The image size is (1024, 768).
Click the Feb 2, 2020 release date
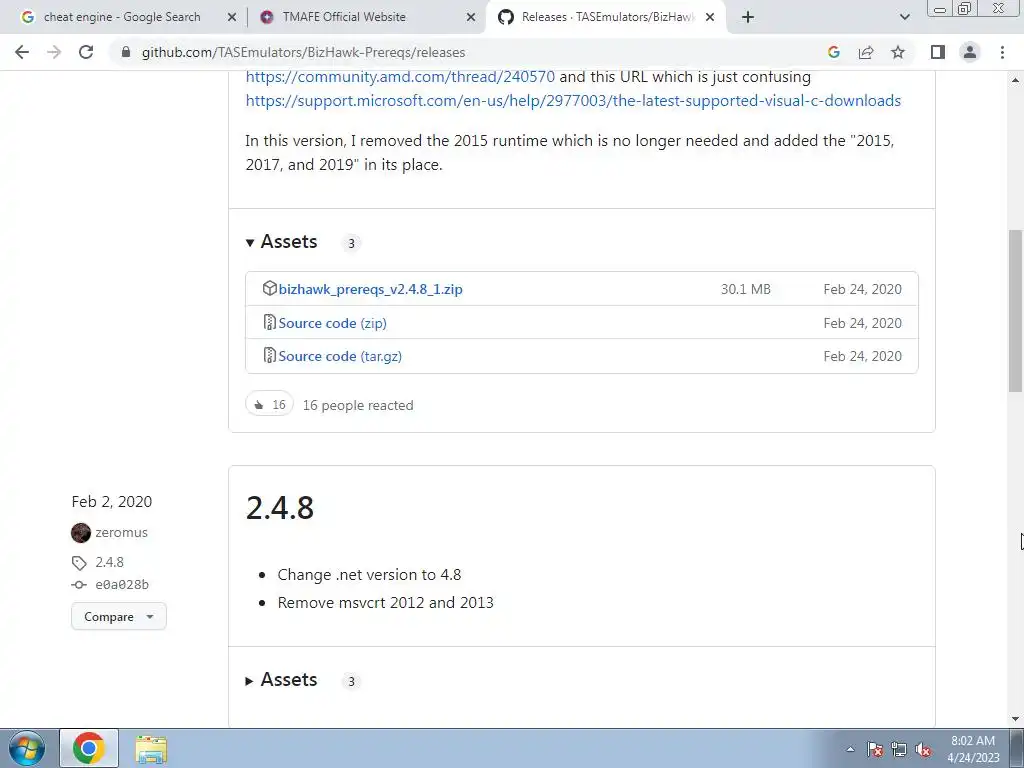pyautogui.click(x=112, y=502)
